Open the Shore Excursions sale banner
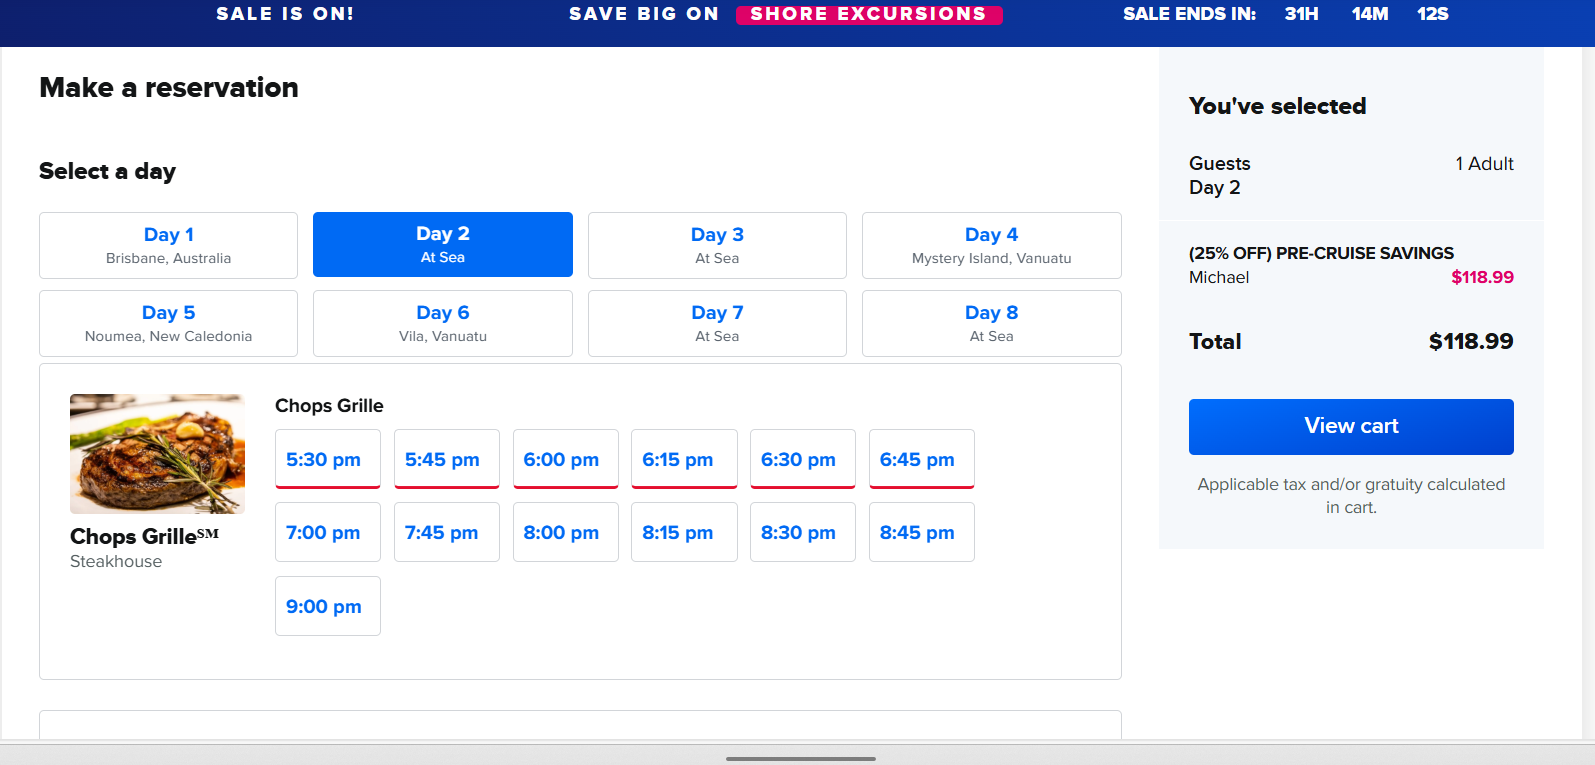 point(869,14)
